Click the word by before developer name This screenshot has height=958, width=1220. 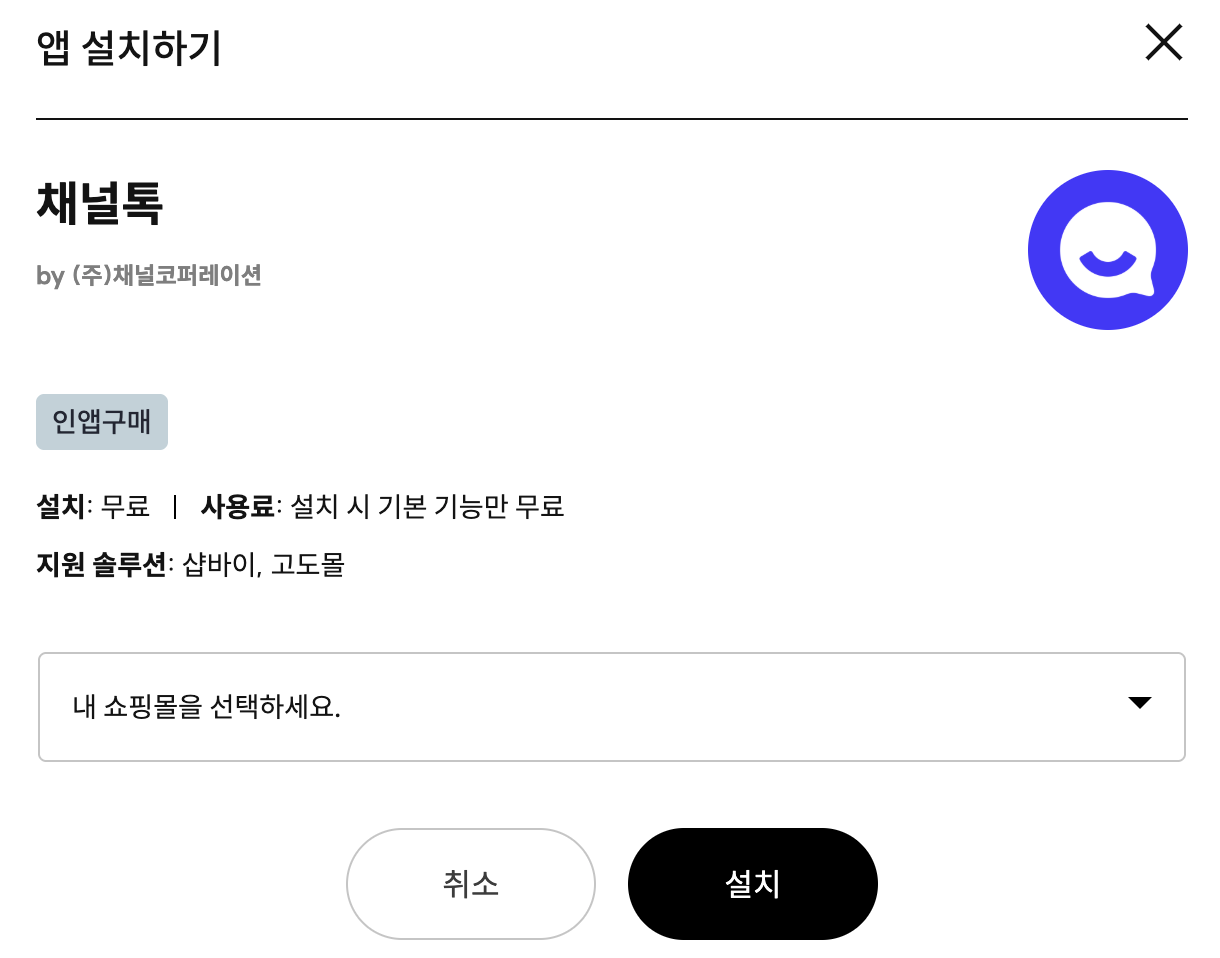[x=50, y=276]
